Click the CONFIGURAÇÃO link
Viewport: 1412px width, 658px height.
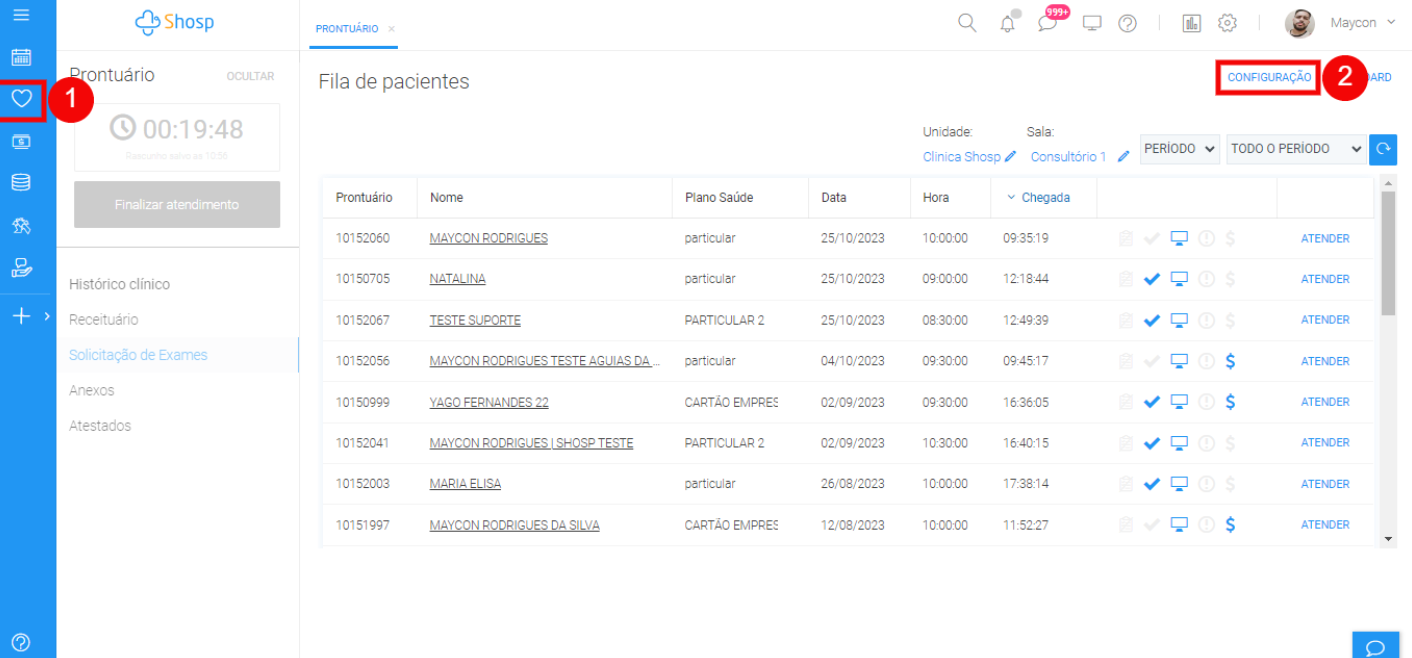pos(1269,77)
